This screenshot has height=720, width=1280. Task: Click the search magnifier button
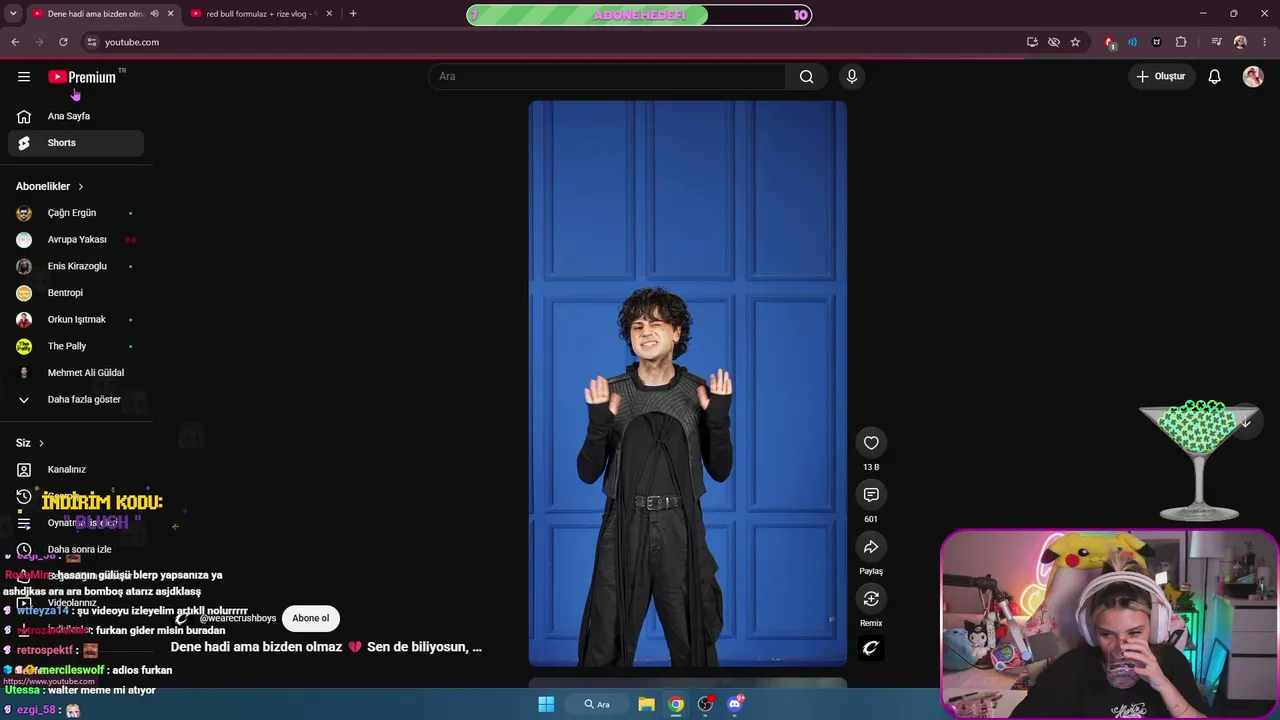(x=806, y=77)
